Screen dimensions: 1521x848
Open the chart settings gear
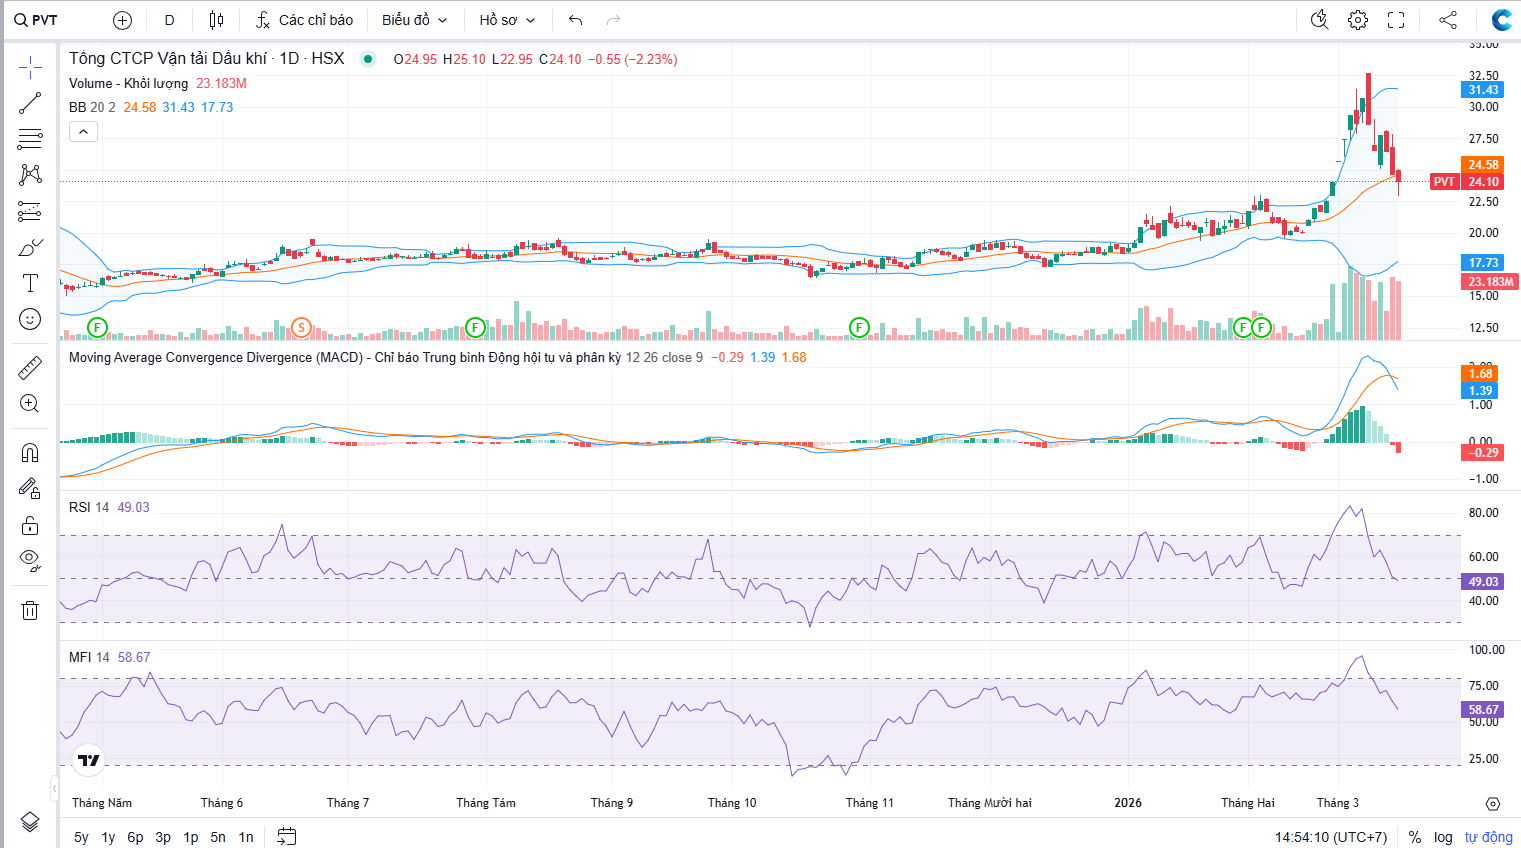point(1357,20)
